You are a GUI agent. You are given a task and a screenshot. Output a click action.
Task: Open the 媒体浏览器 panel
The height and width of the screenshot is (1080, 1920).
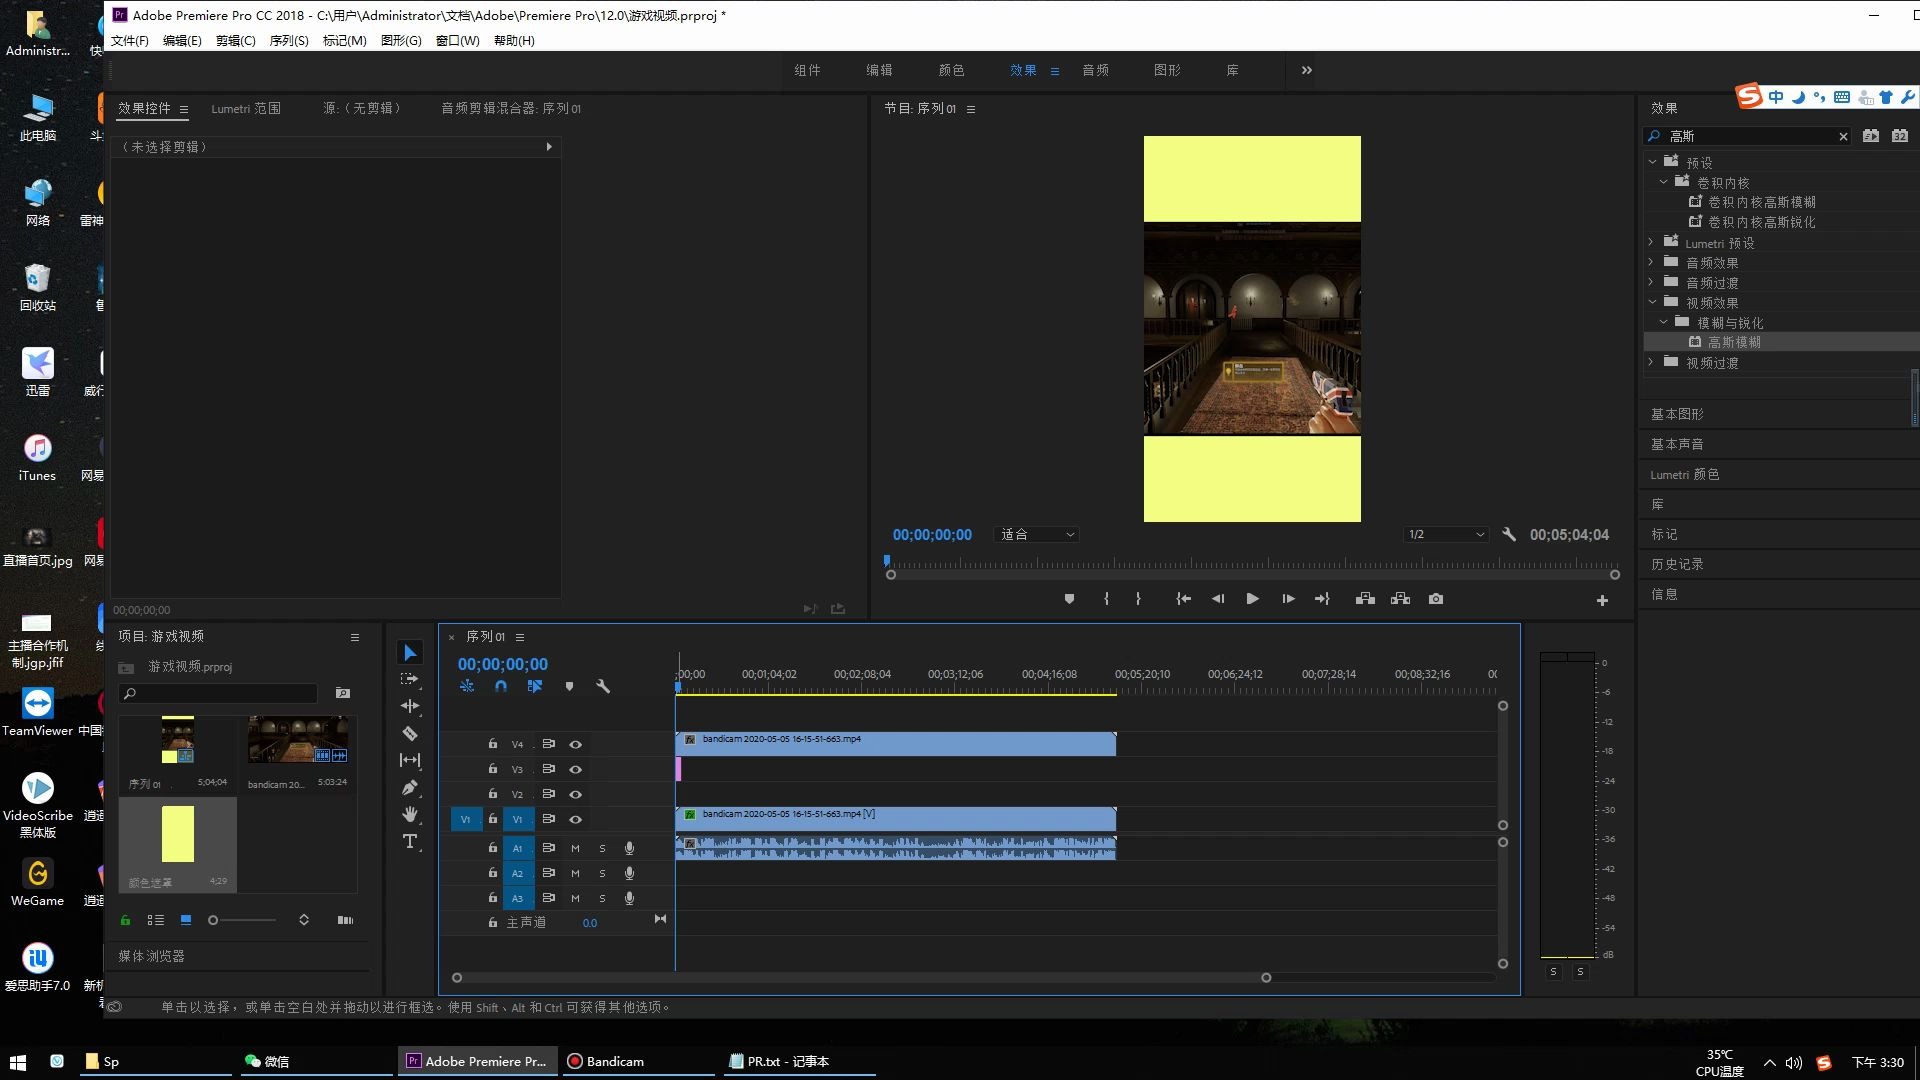[x=151, y=957]
